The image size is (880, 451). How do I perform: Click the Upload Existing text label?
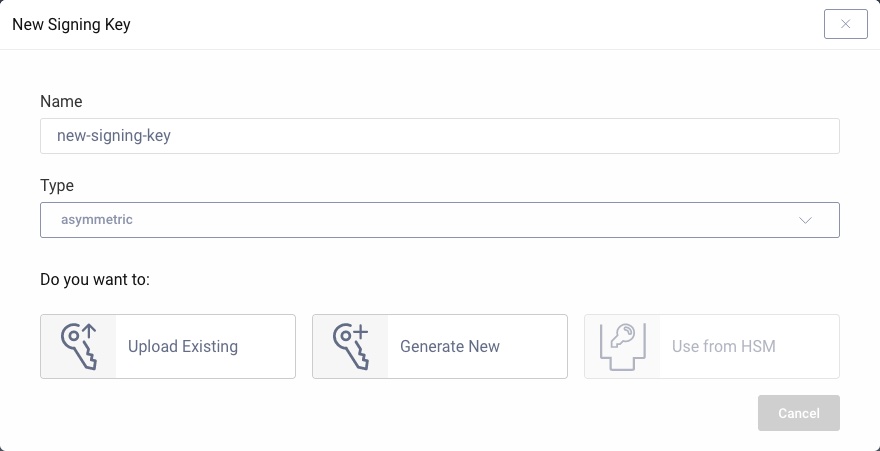coord(183,347)
